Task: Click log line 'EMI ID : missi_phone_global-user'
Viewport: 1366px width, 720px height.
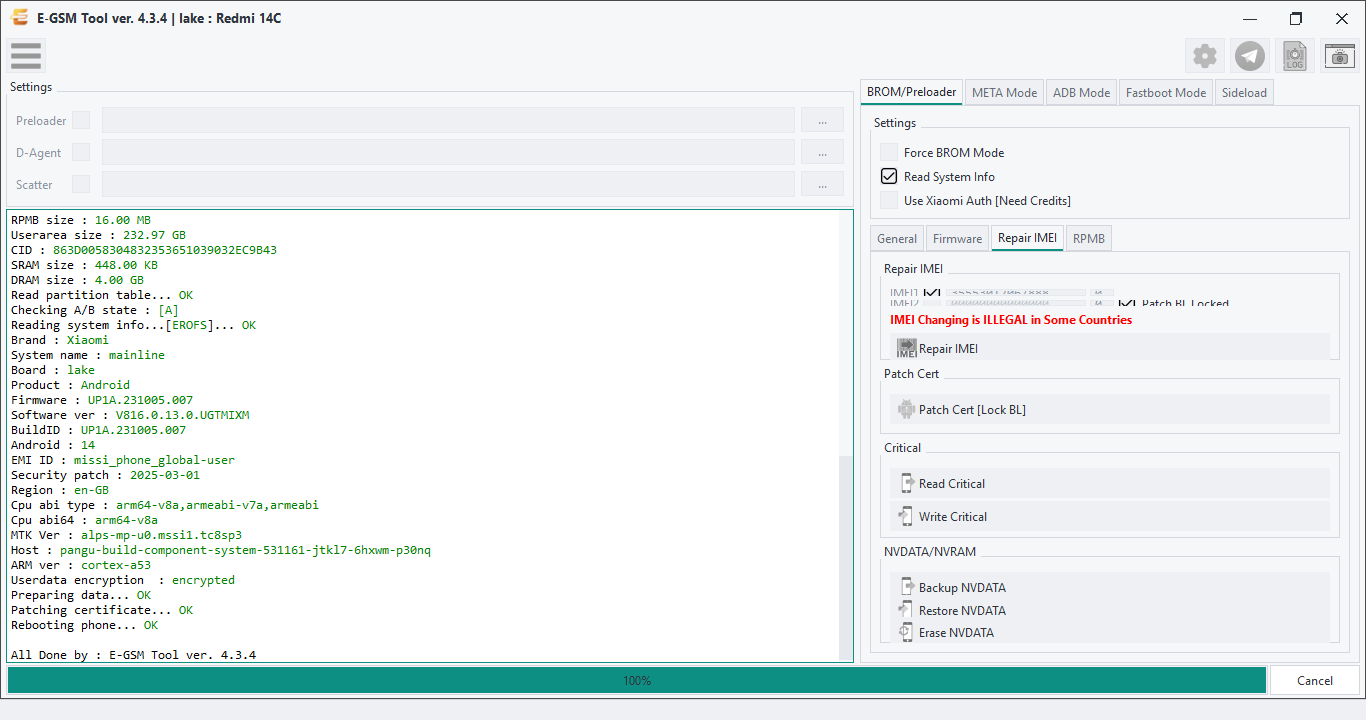Action: tap(123, 460)
